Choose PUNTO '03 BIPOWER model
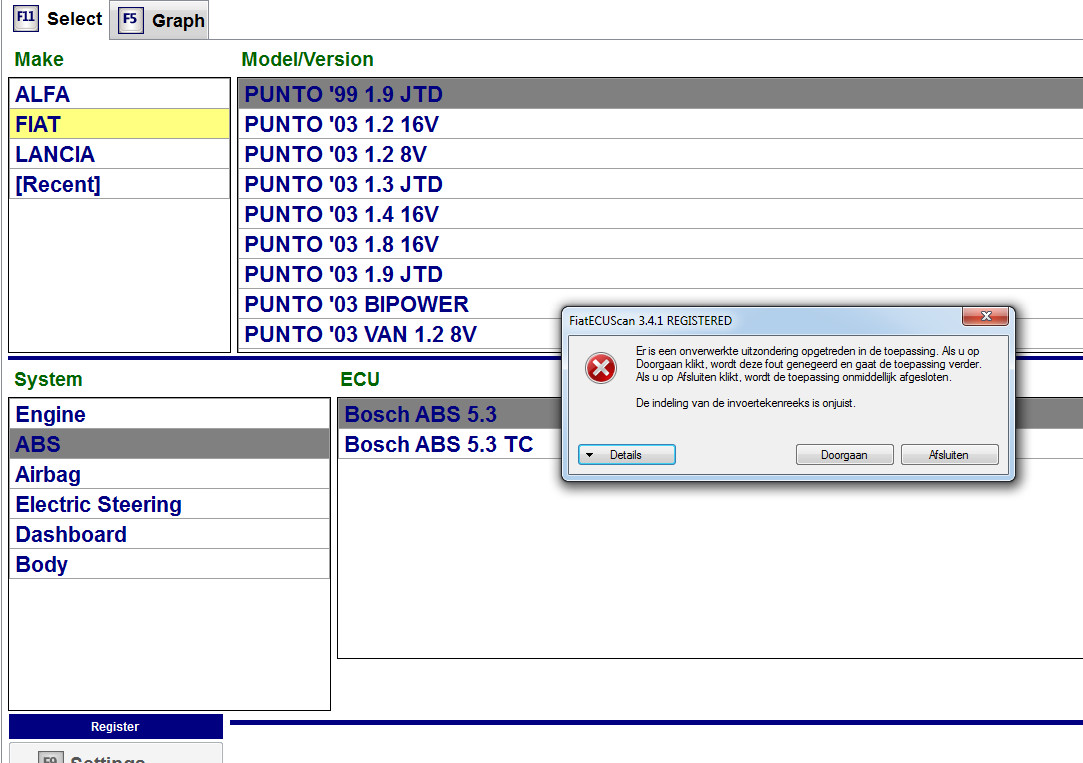 click(401, 305)
